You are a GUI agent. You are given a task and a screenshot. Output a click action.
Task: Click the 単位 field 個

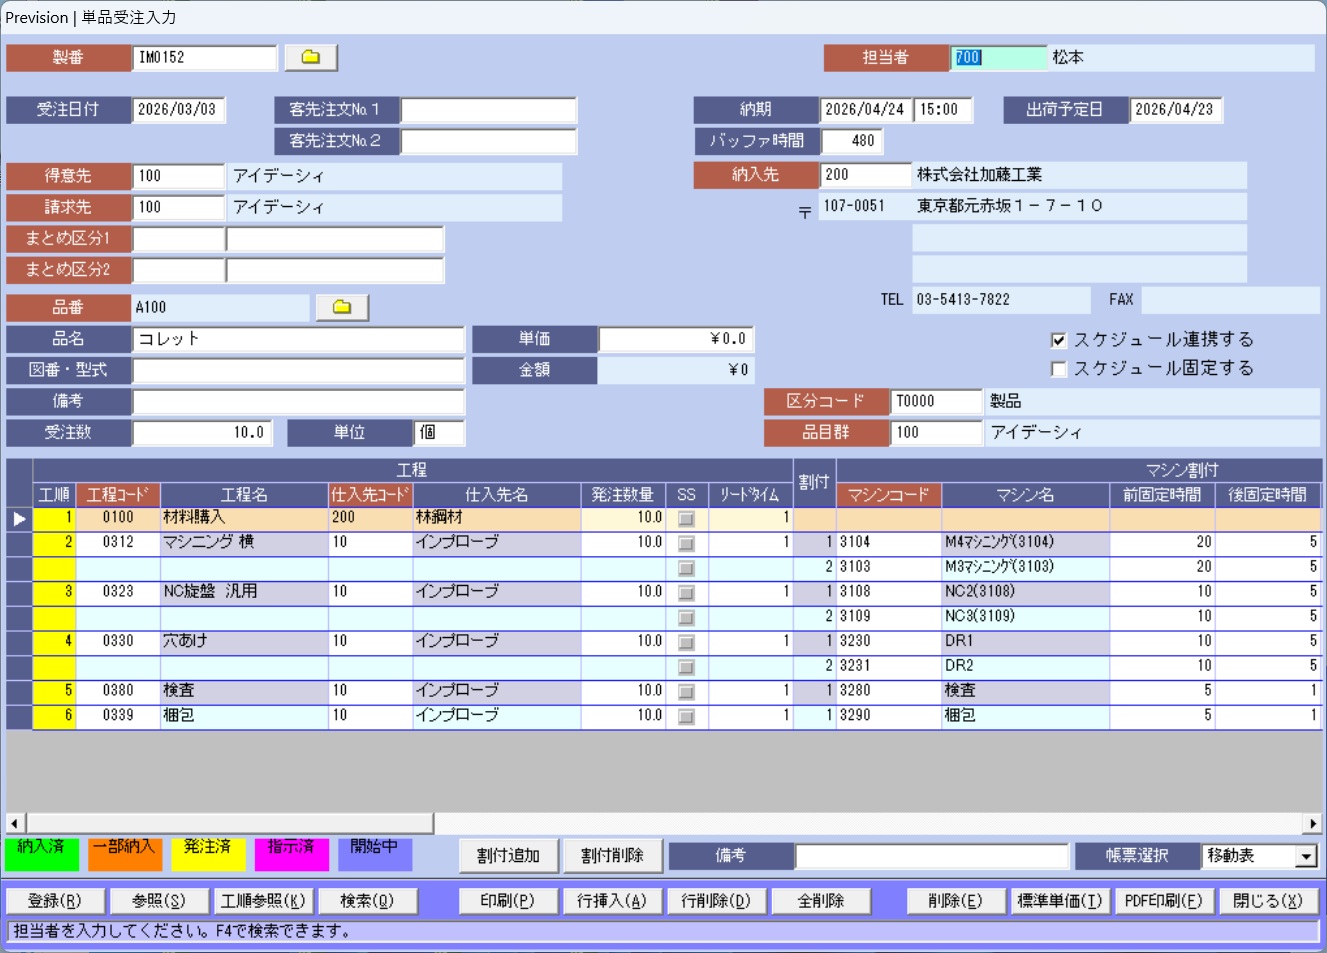pyautogui.click(x=440, y=432)
